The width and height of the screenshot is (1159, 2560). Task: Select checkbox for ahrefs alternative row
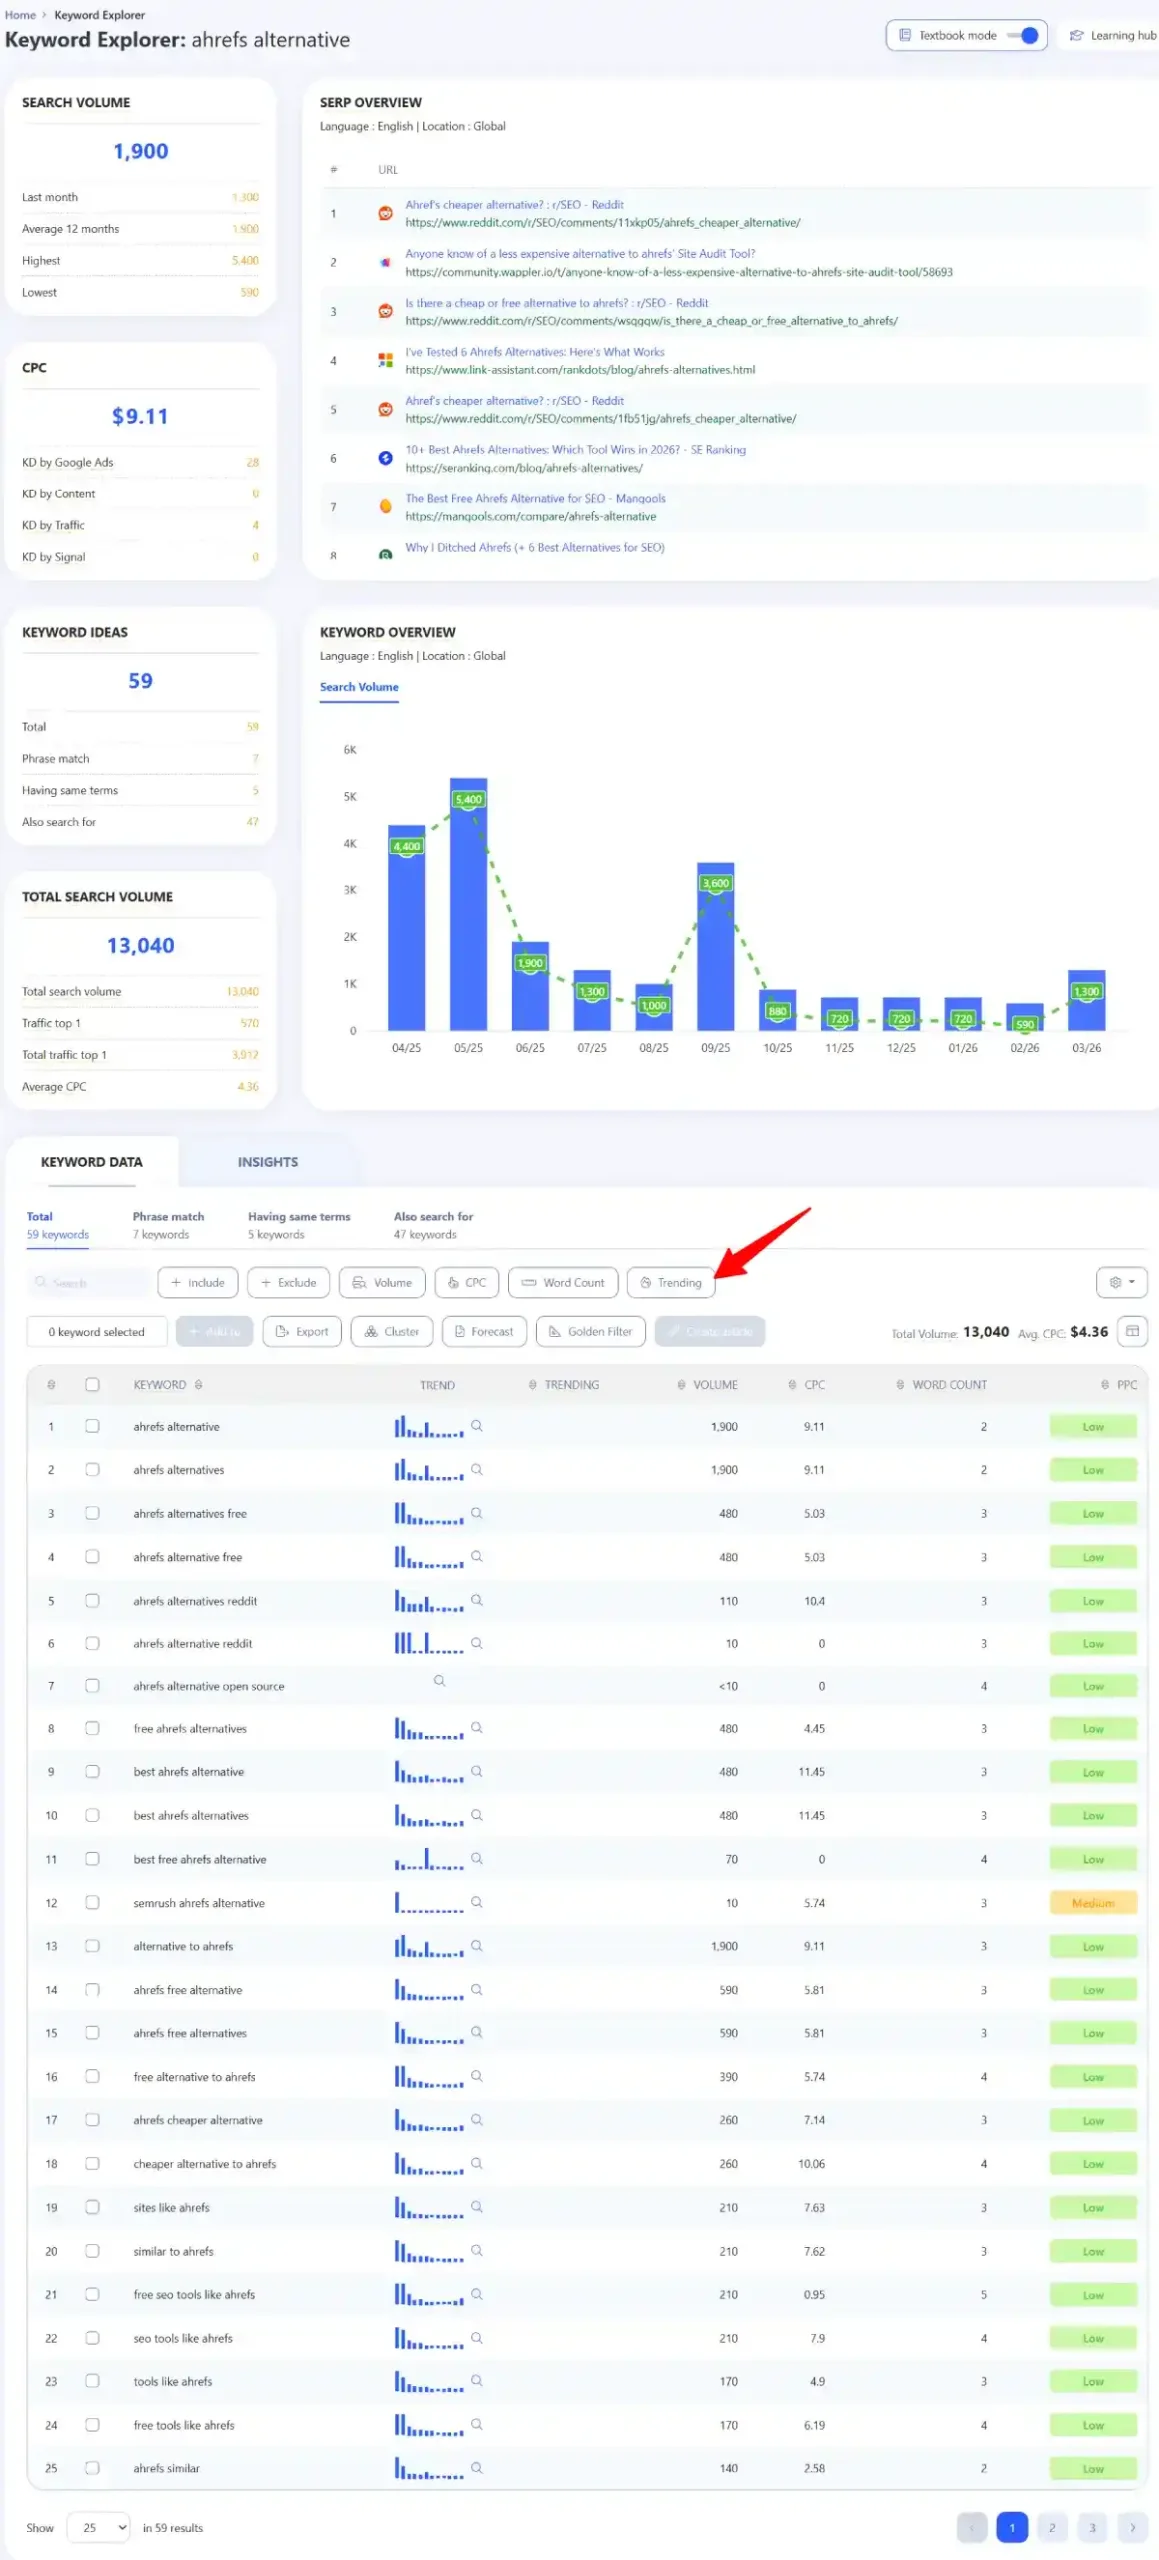(x=92, y=1426)
